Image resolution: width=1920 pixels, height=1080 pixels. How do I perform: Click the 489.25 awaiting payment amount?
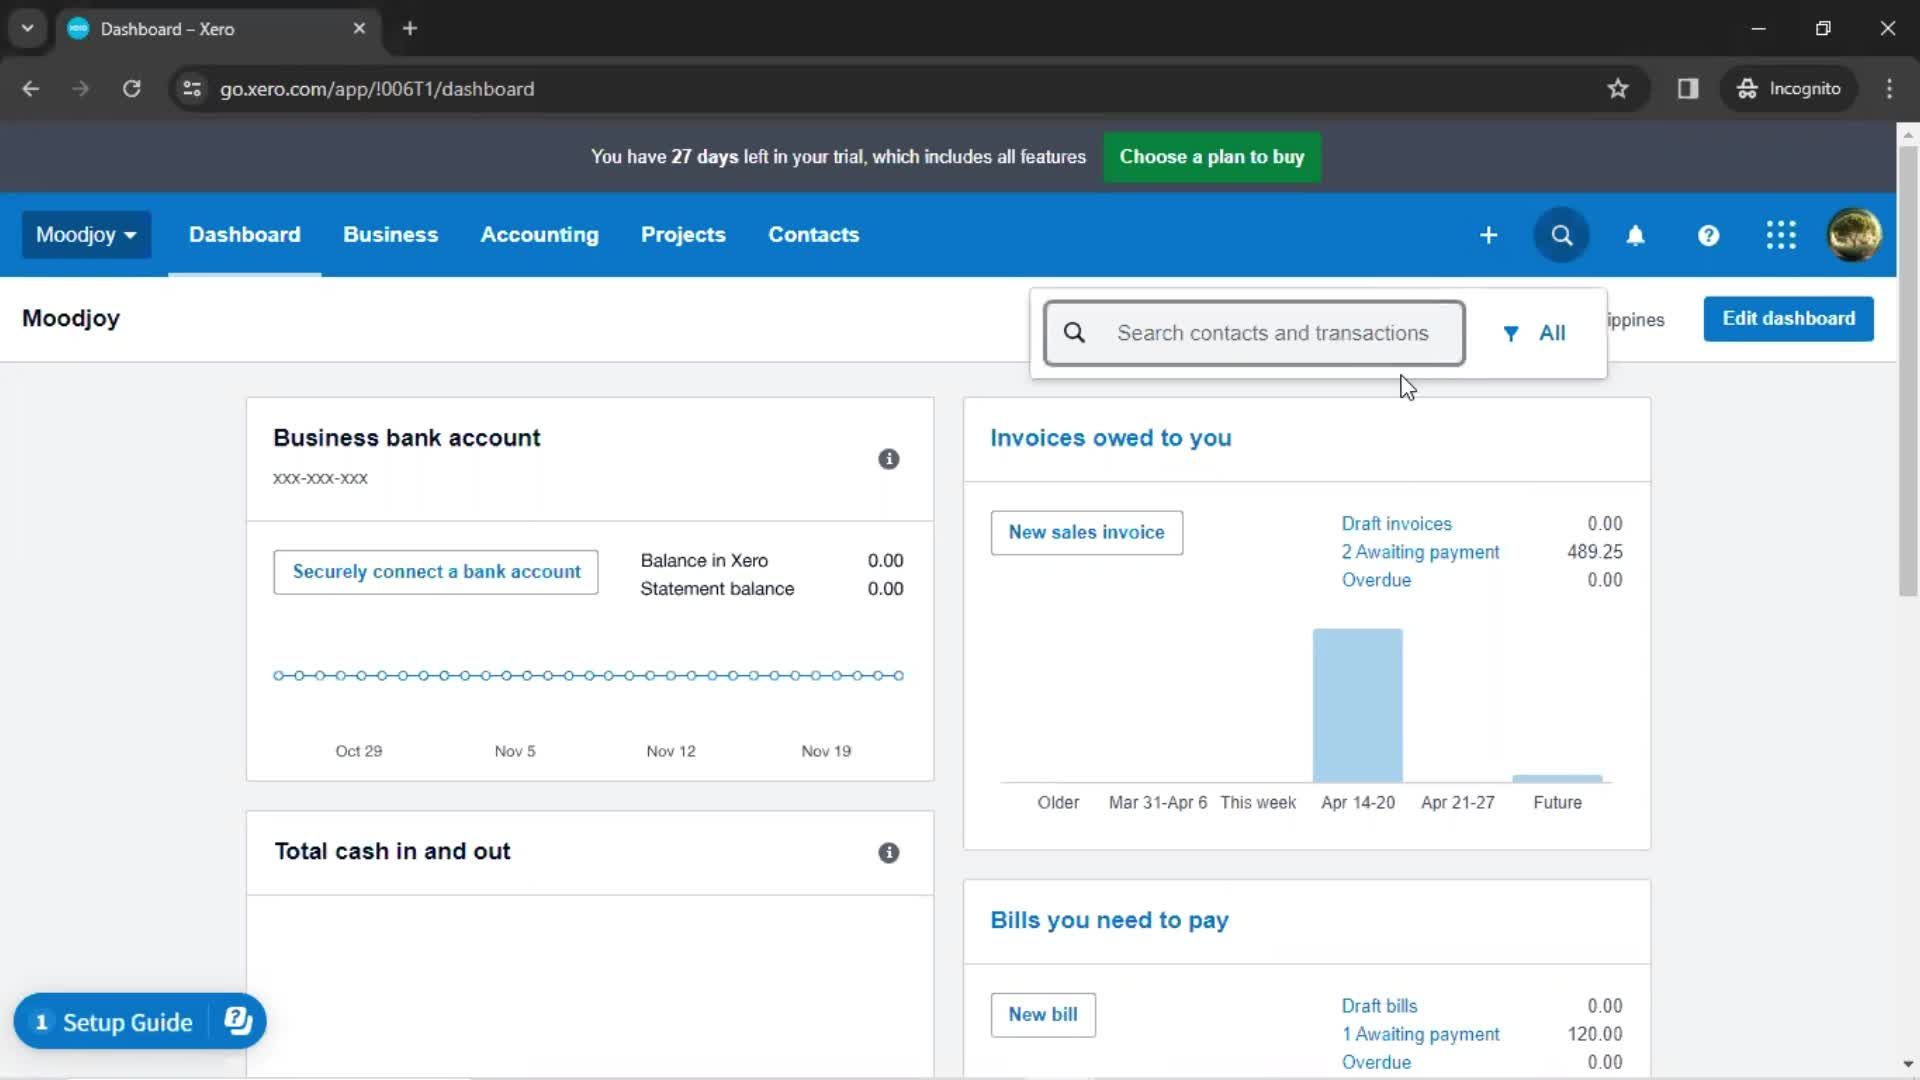(1594, 552)
